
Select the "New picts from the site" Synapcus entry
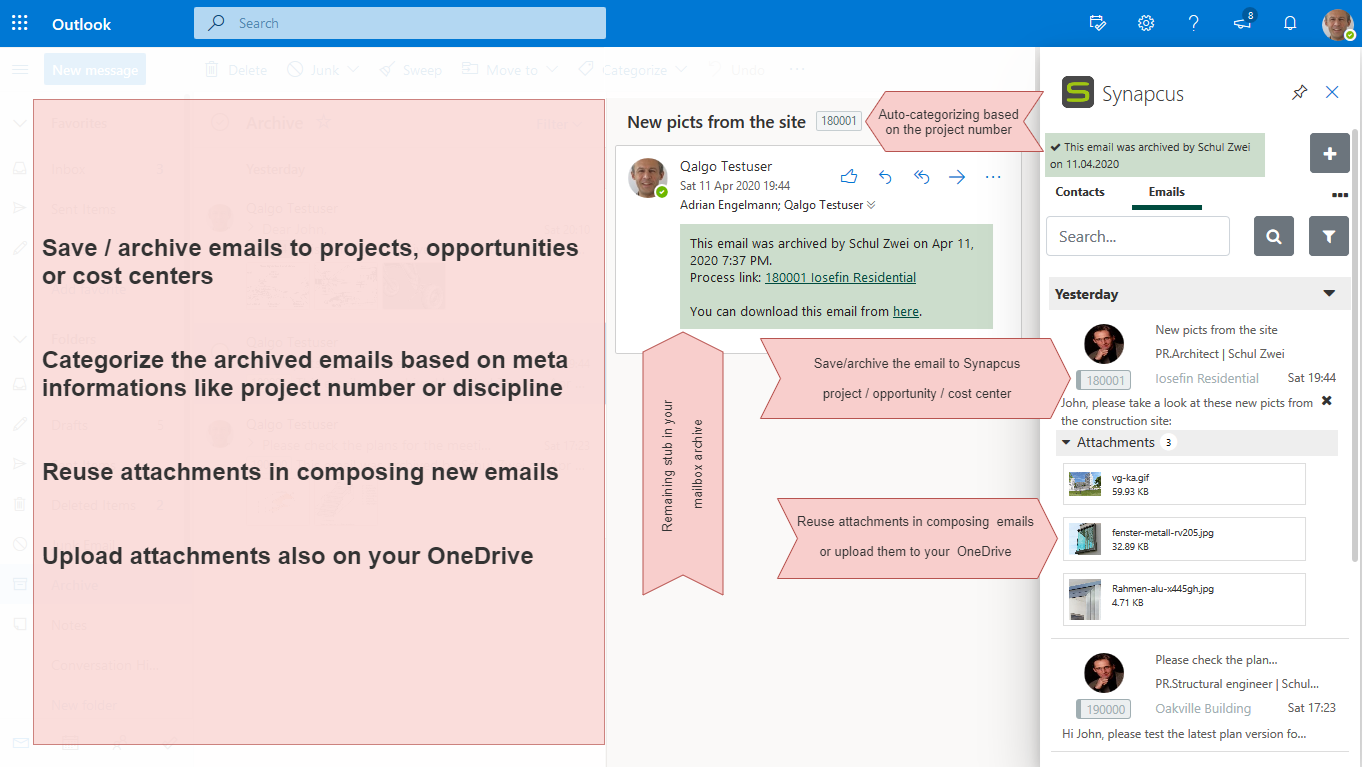pyautogui.click(x=1216, y=330)
